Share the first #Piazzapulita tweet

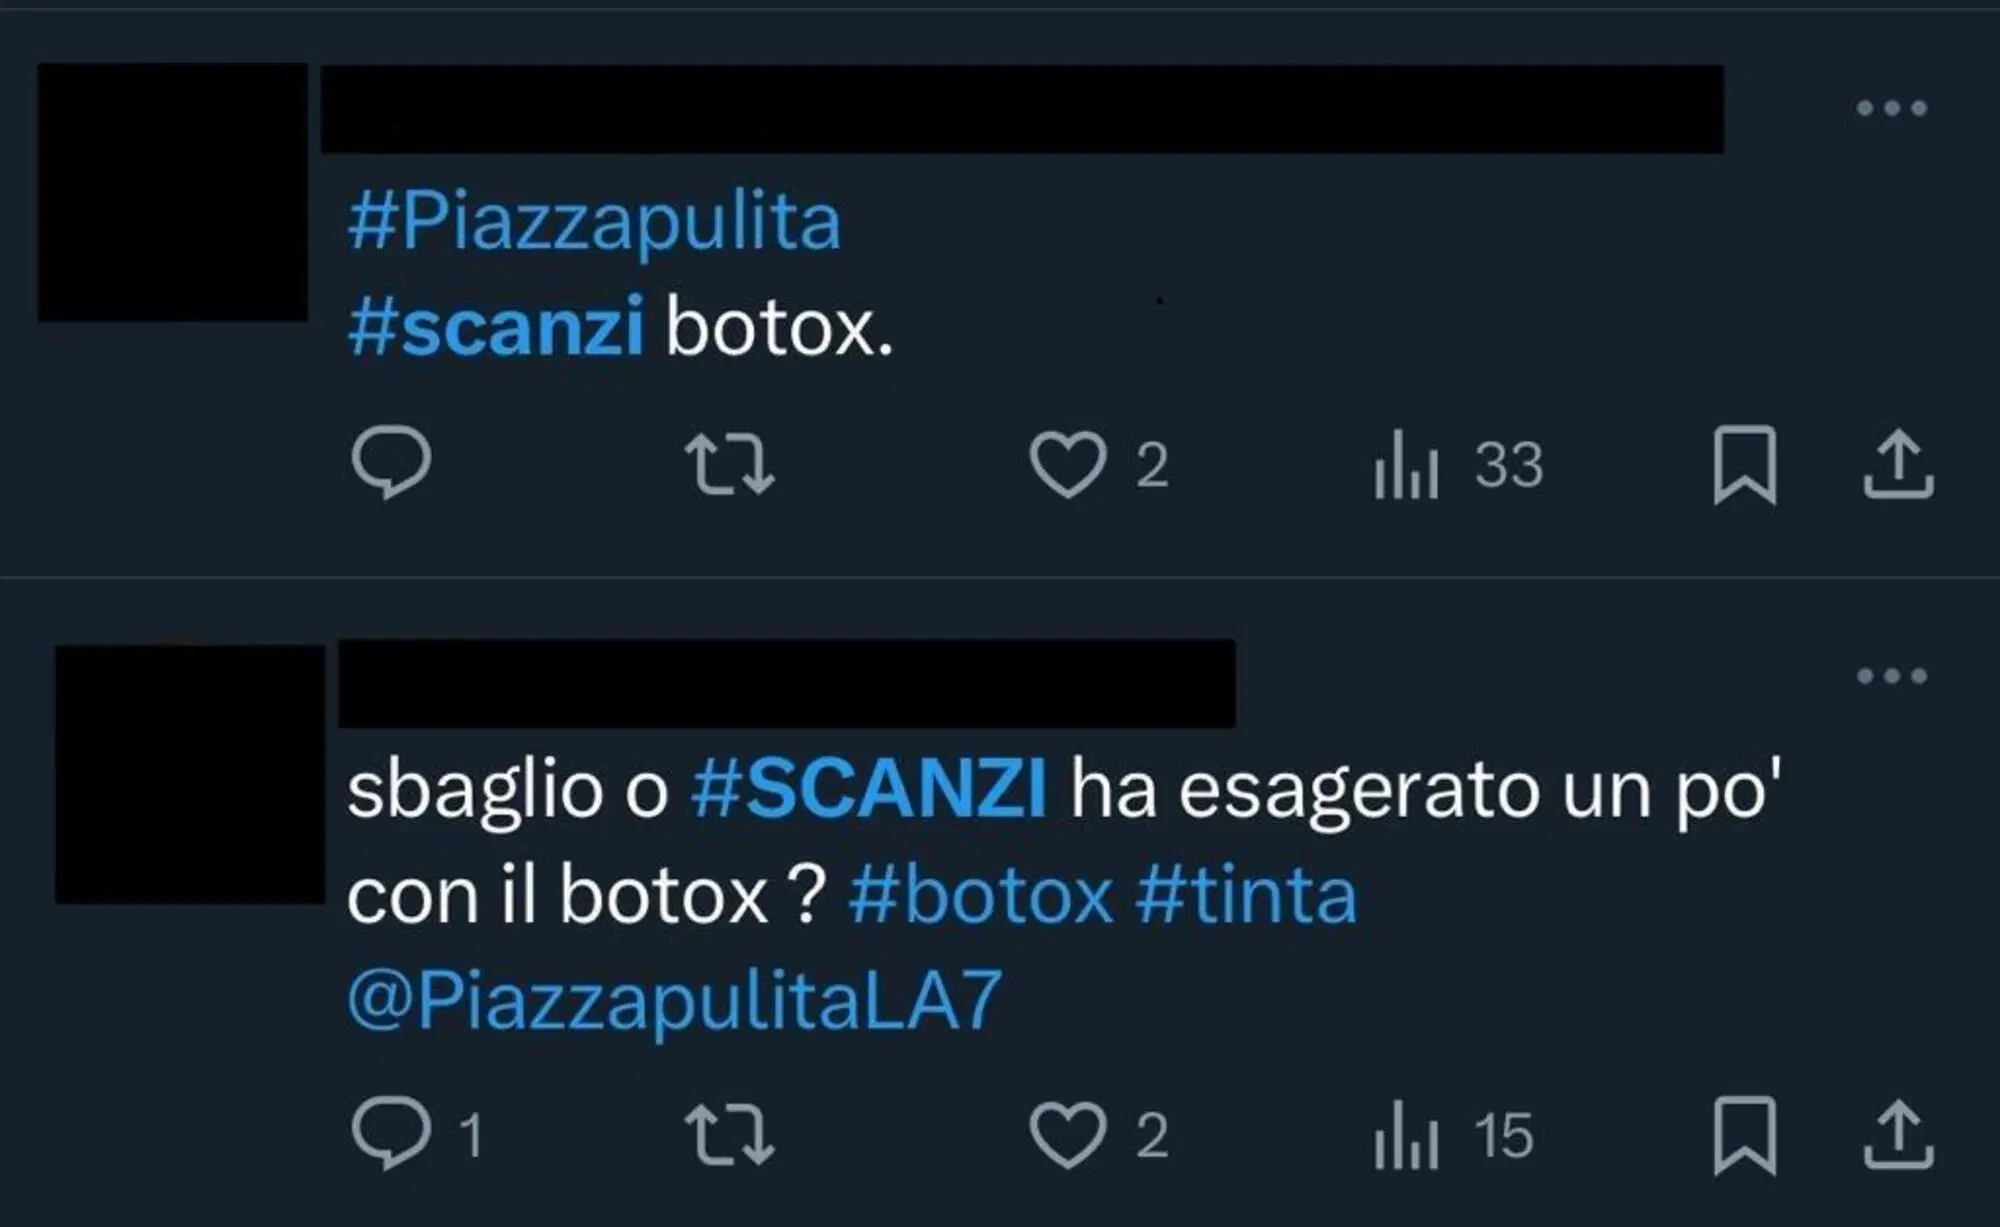pos(1898,464)
